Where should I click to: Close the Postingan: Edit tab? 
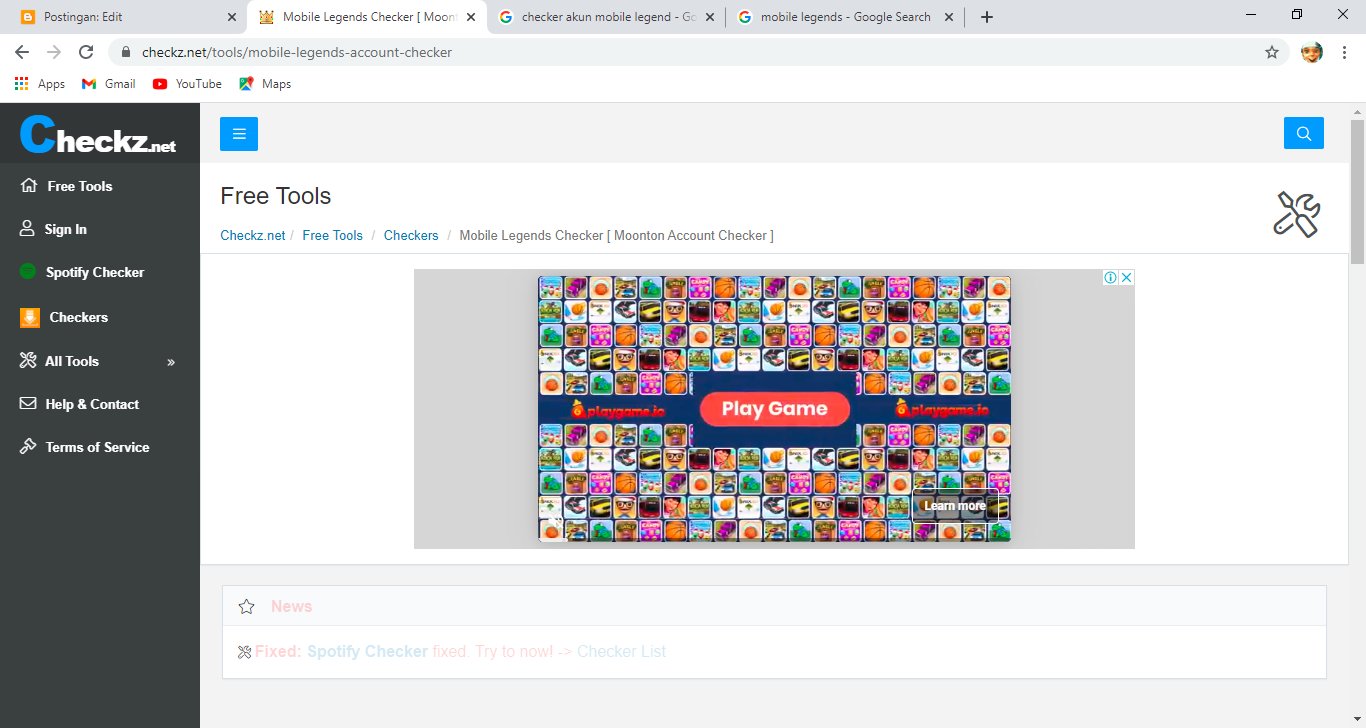(232, 17)
